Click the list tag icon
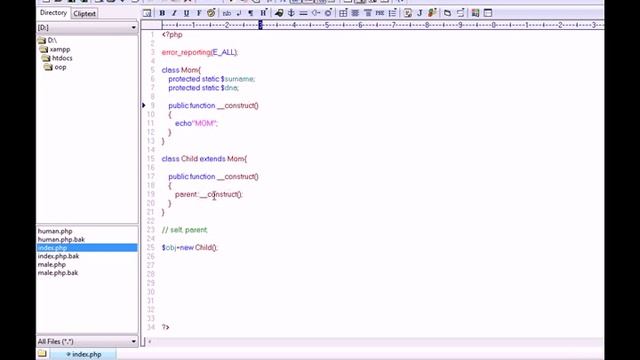640x360 pixels. (x=392, y=13)
